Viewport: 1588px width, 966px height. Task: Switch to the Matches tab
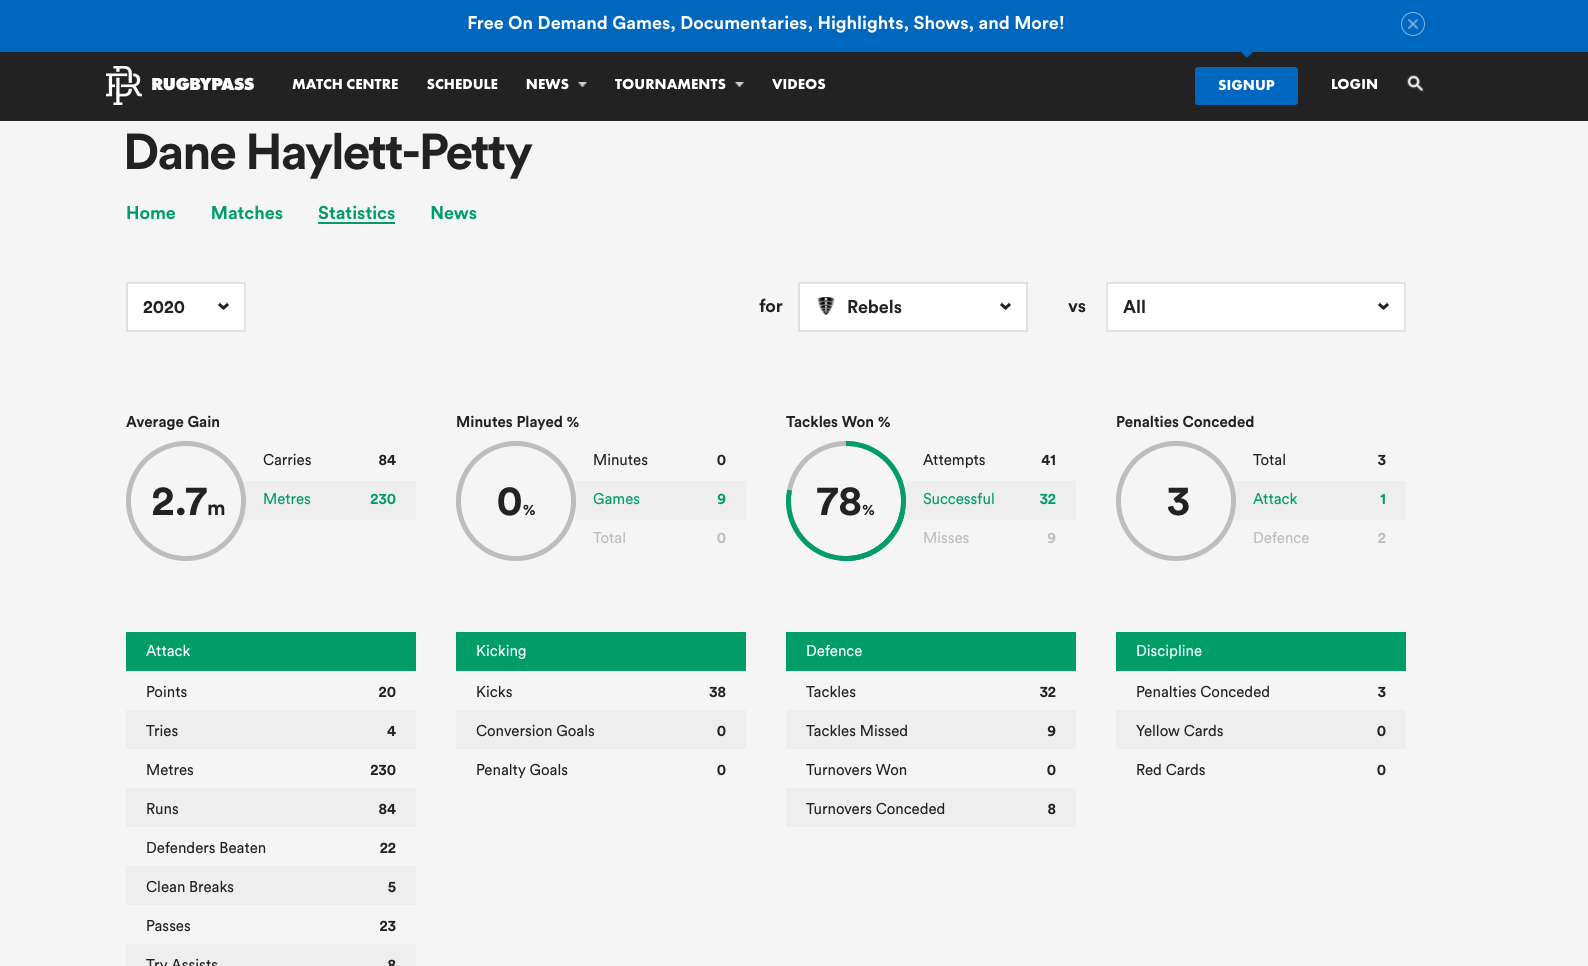click(247, 213)
